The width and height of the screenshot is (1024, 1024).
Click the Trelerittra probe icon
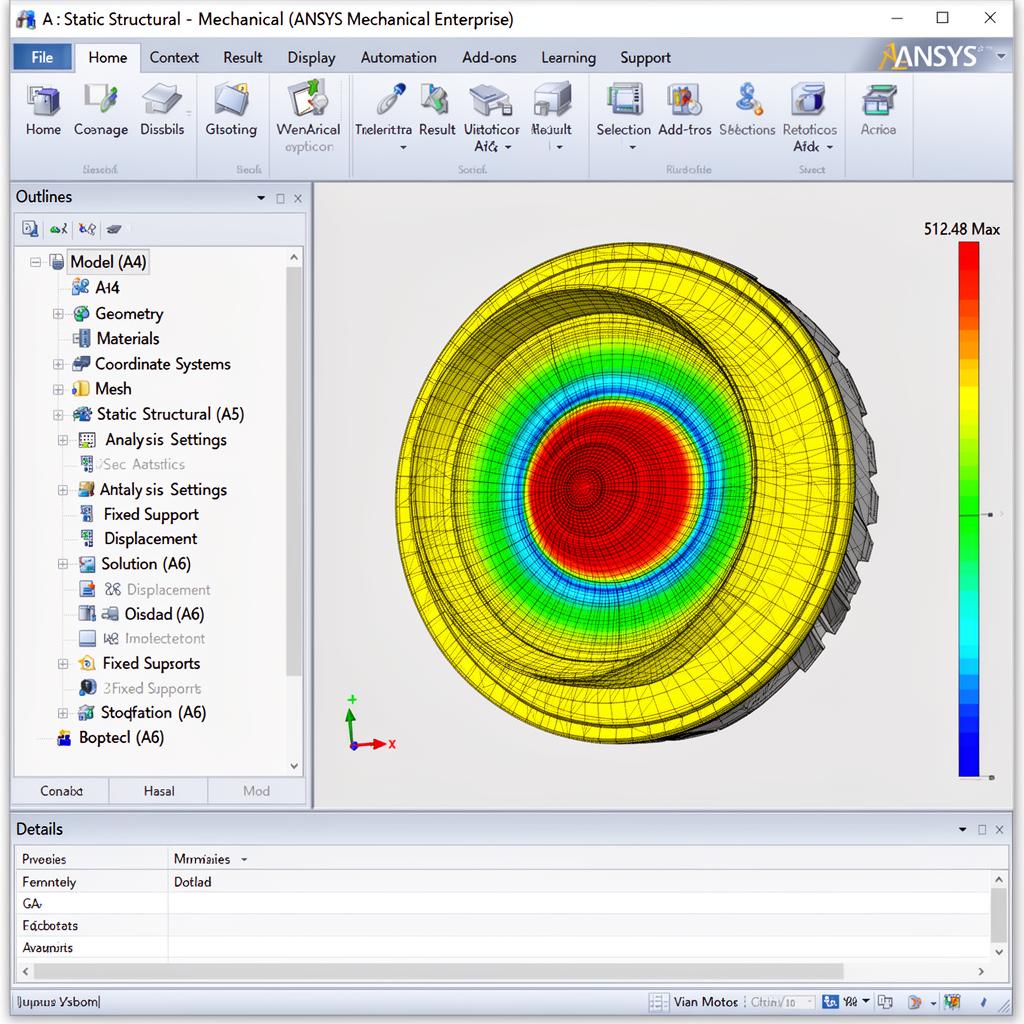(x=391, y=99)
